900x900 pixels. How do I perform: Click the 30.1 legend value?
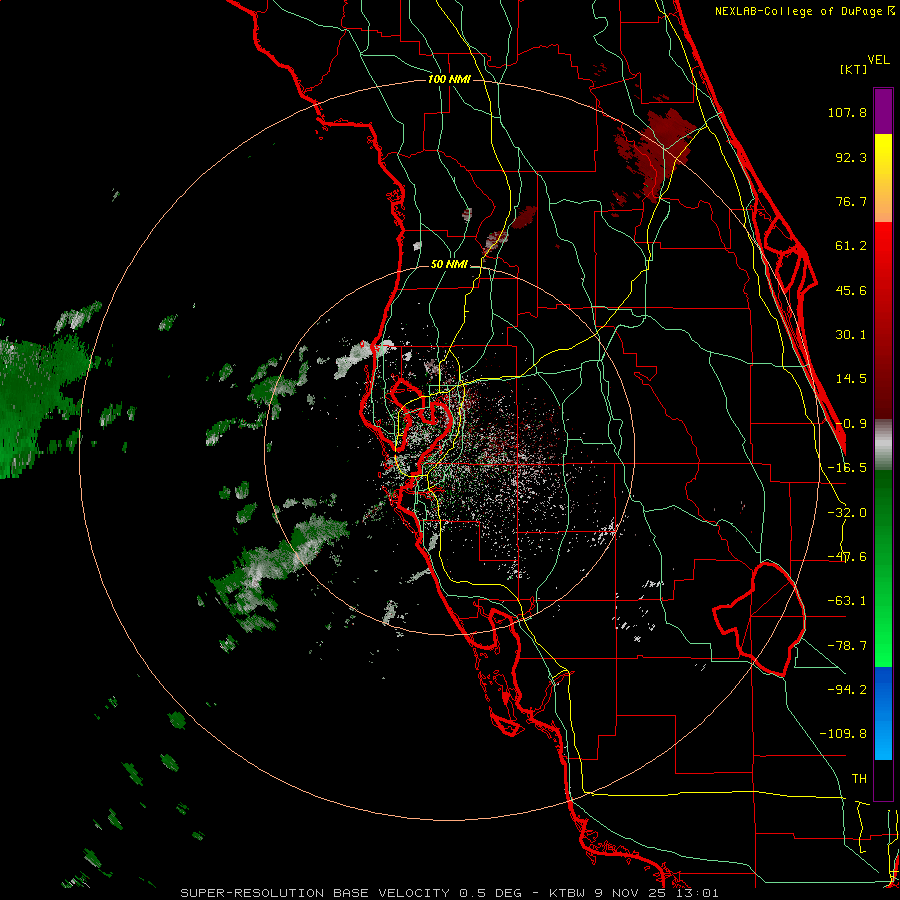[x=851, y=335]
